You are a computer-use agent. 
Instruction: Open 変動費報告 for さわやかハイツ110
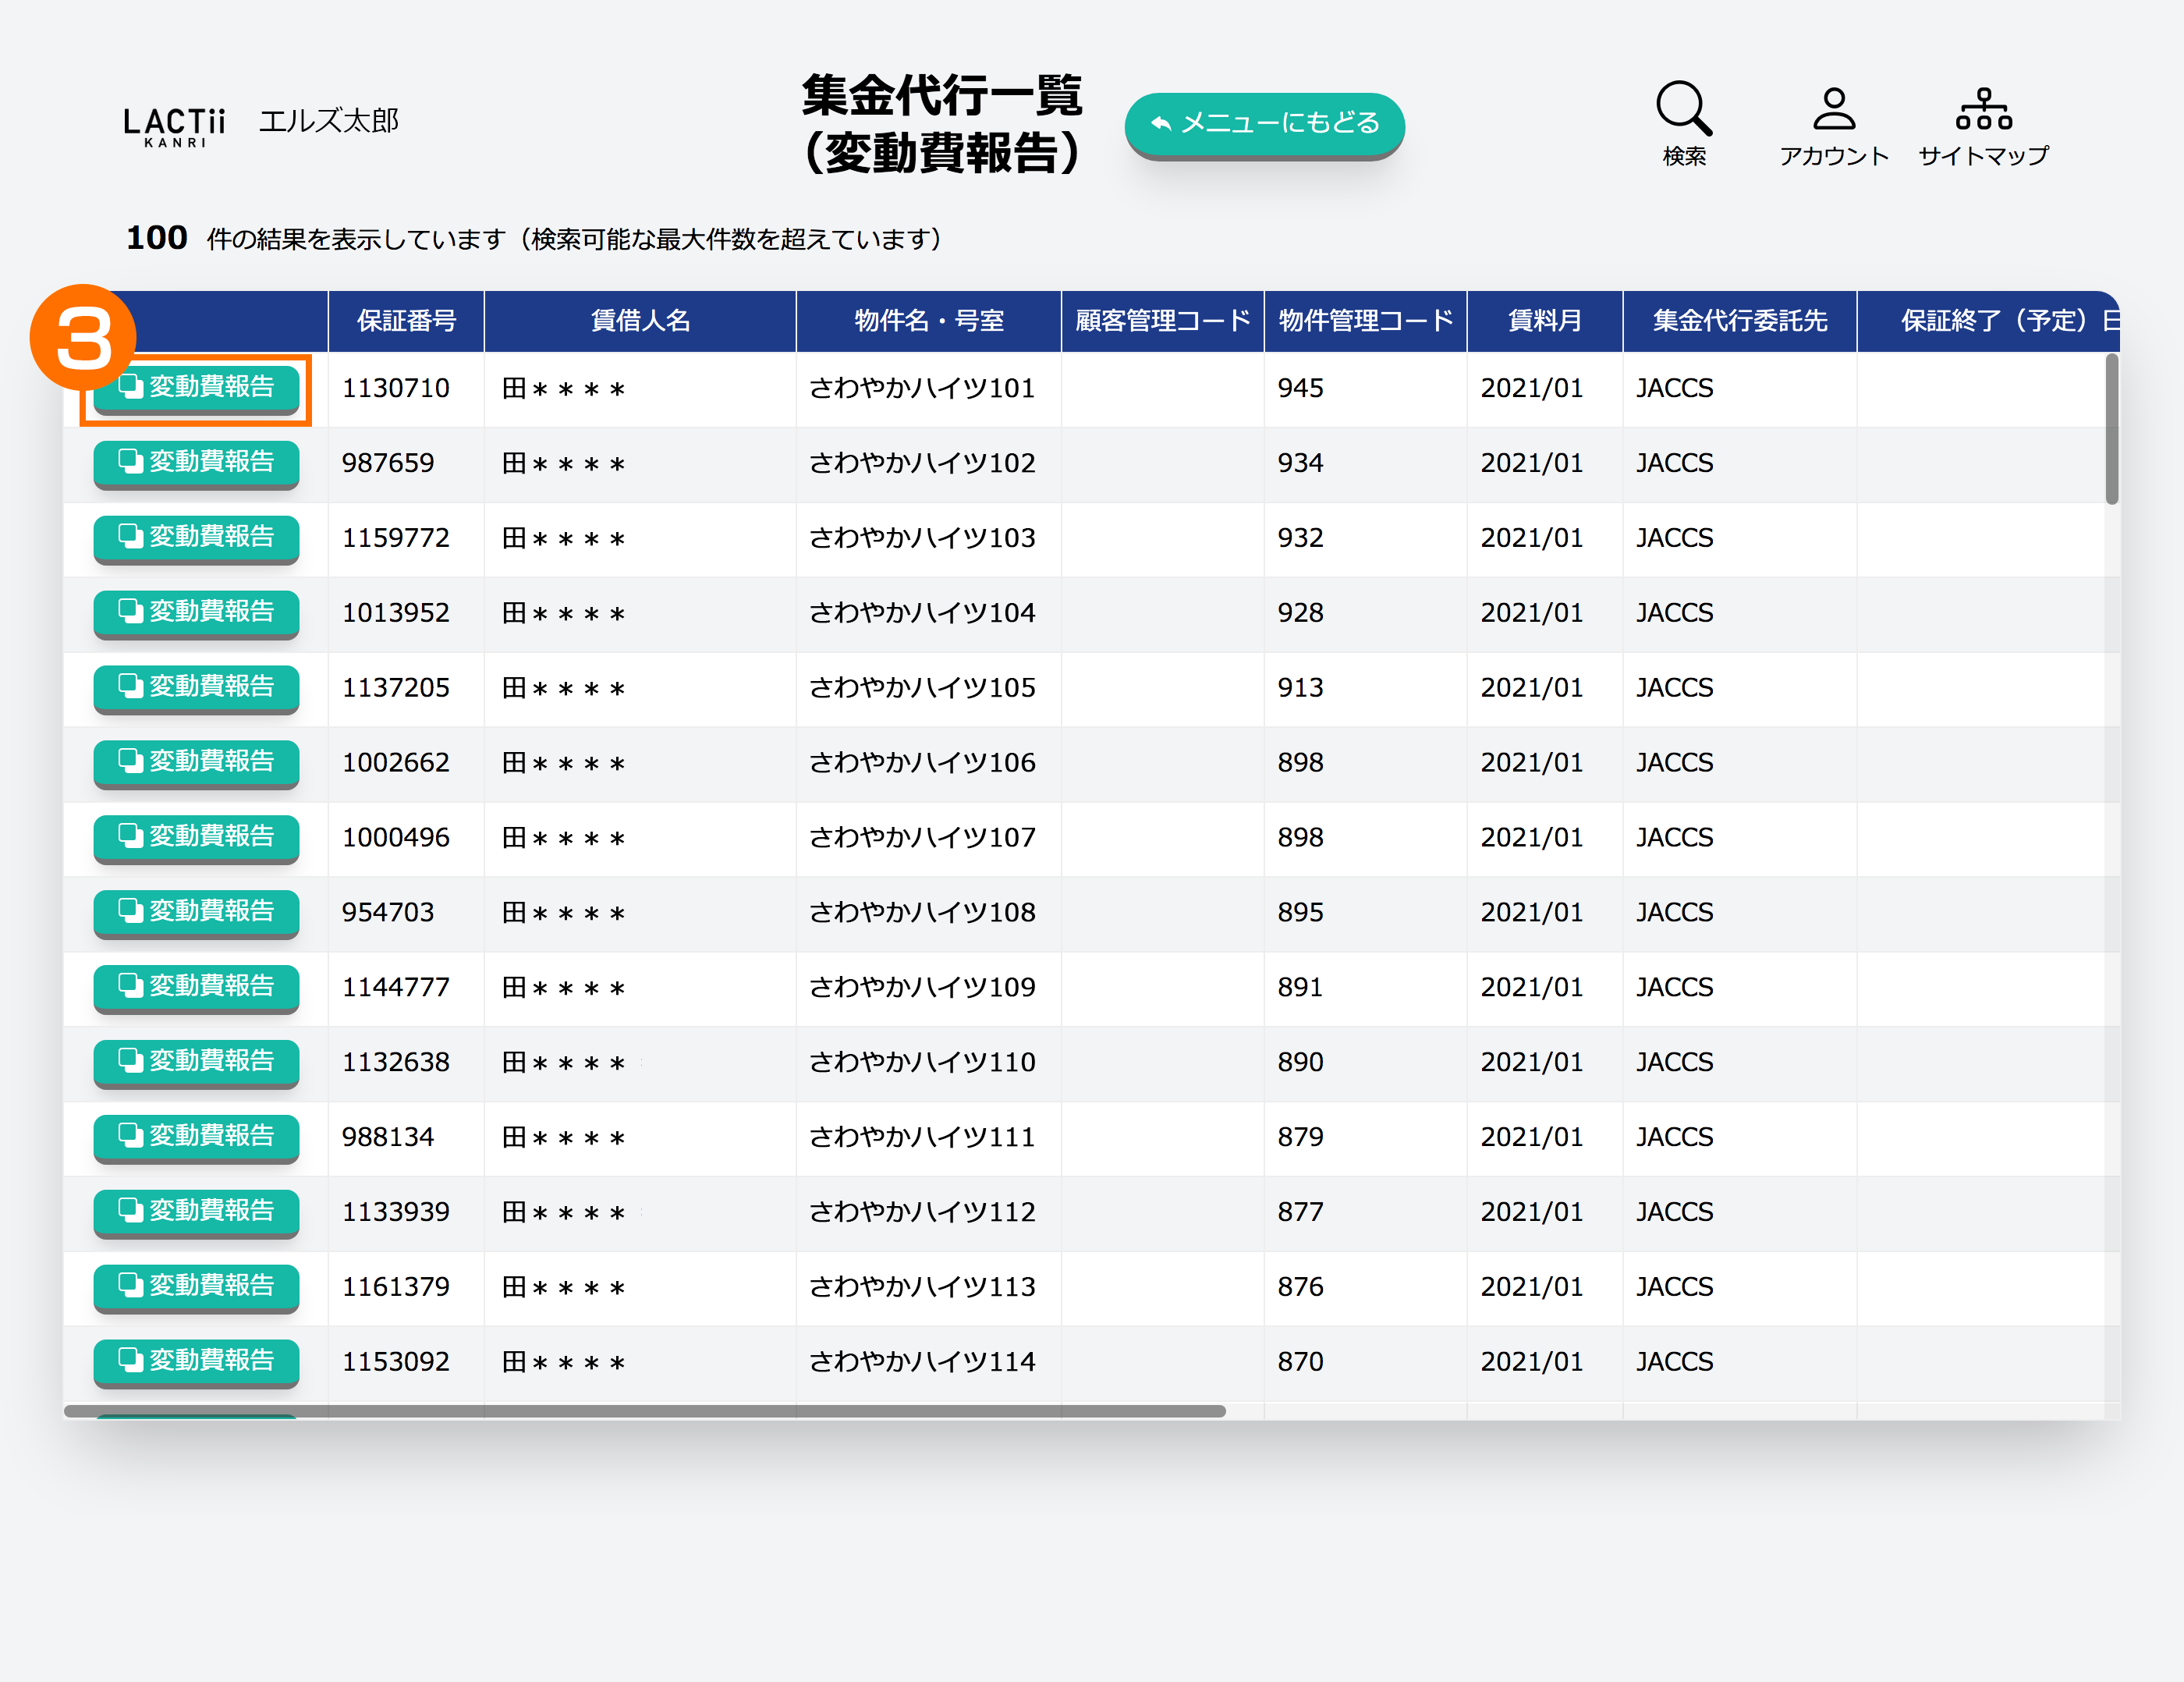(x=196, y=1062)
